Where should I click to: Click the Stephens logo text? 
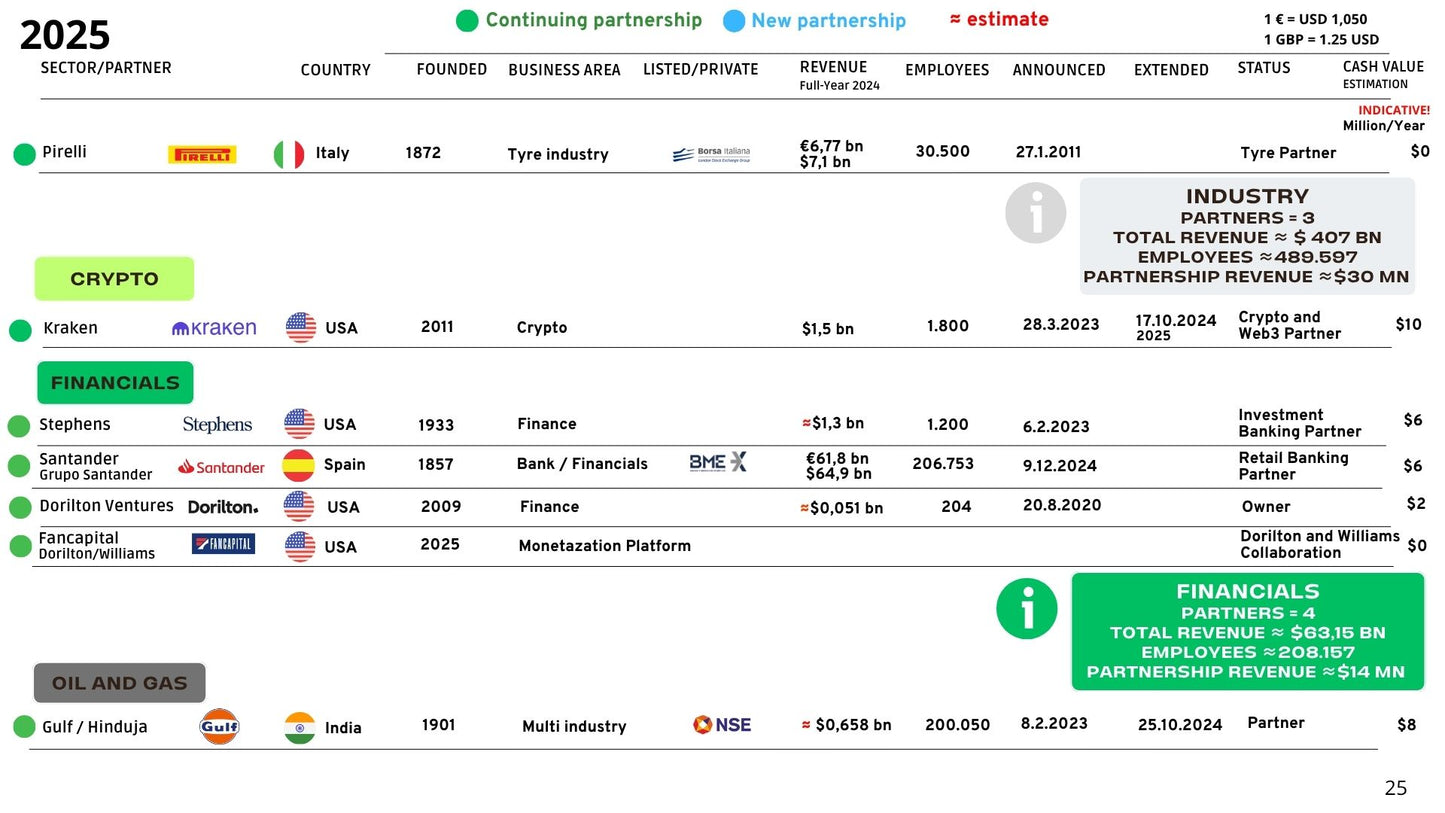coord(217,425)
